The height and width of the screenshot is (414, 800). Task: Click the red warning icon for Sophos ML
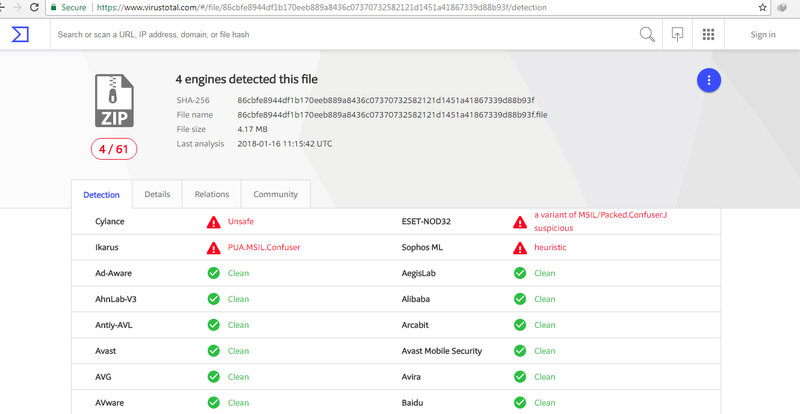point(520,248)
